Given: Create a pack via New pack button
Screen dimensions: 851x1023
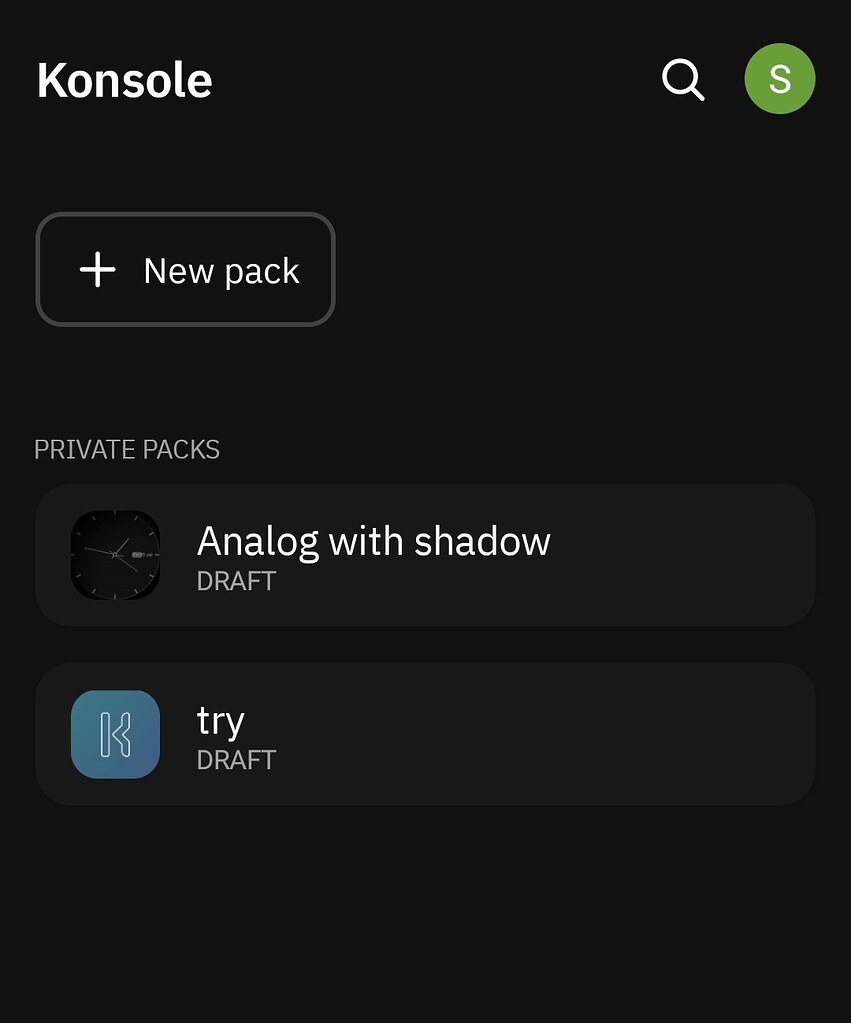Looking at the screenshot, I should (185, 269).
